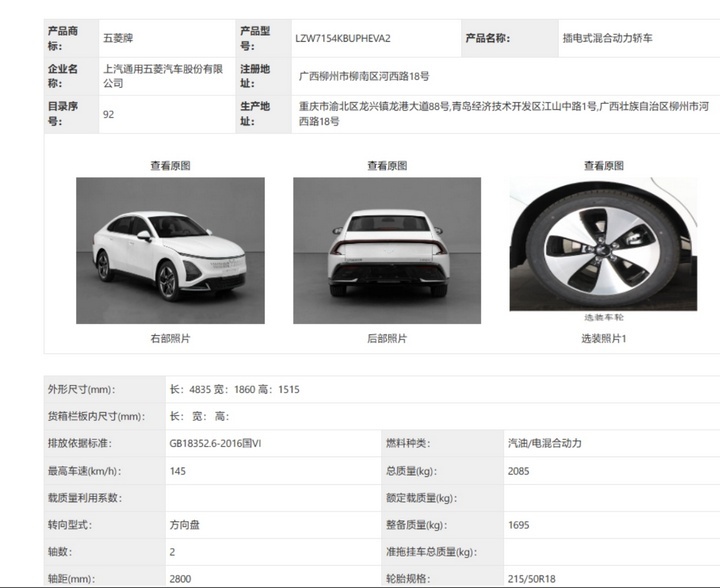Select product model LZW7154KBUPHEVA2 text

[343, 39]
